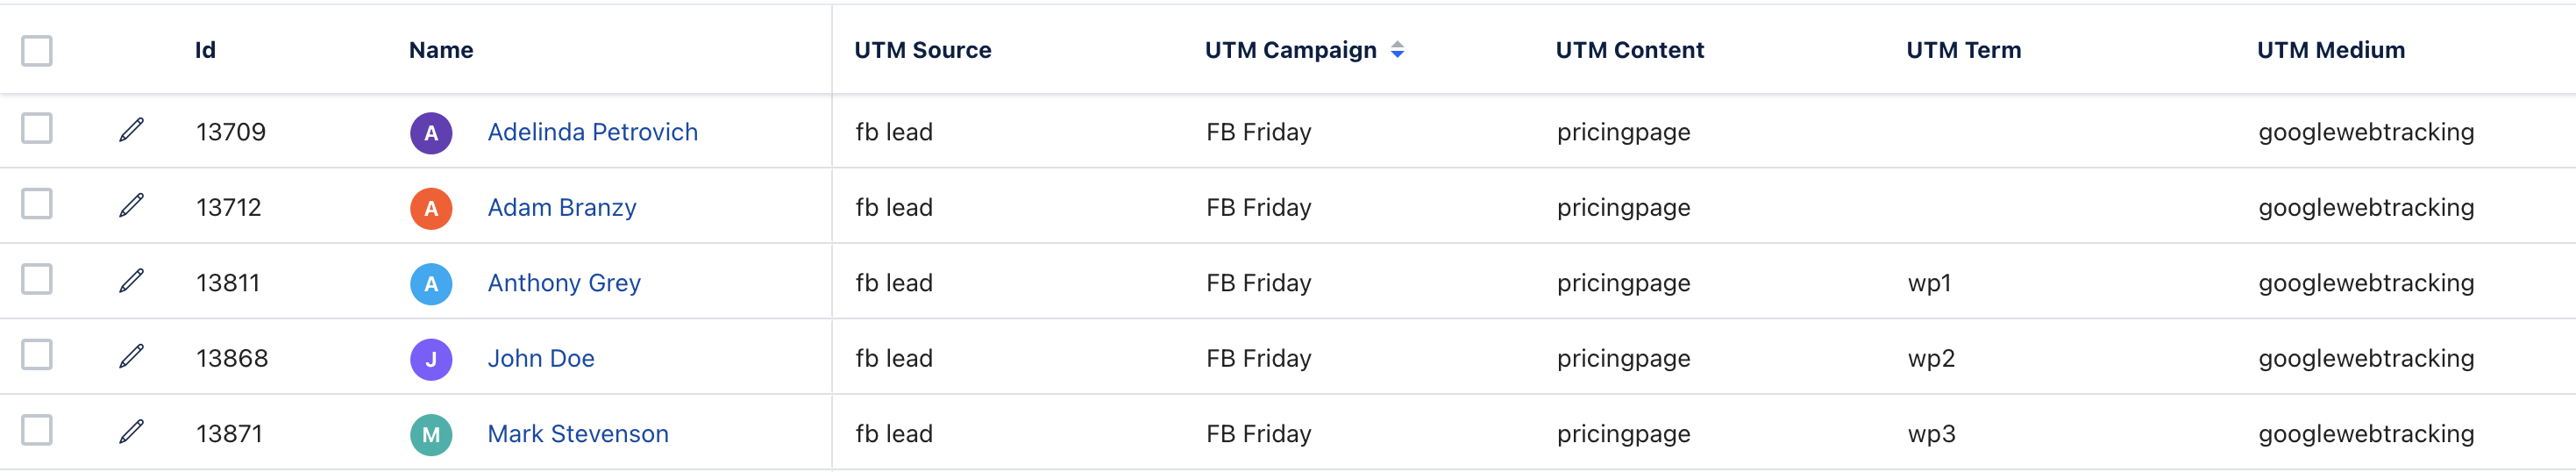Toggle the select-all header checkbox

[x=37, y=50]
